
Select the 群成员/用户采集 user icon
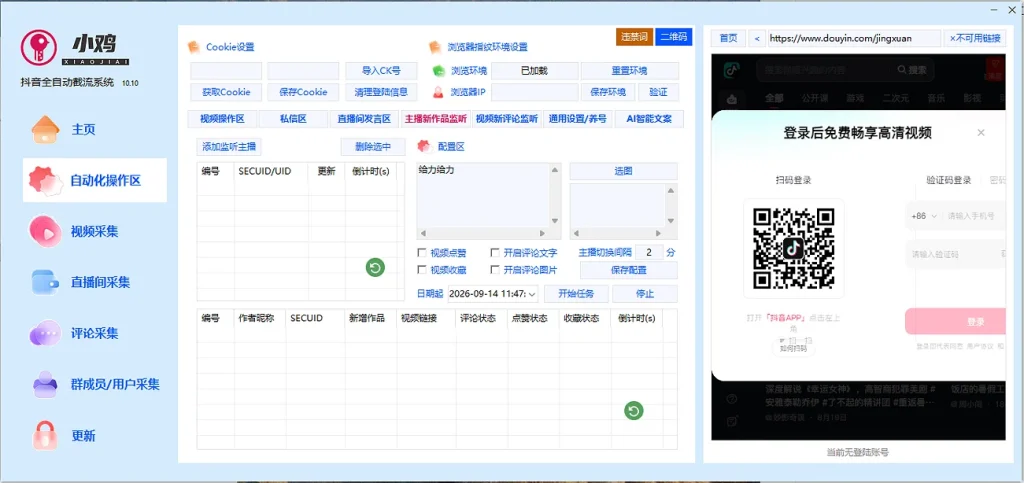click(x=45, y=384)
